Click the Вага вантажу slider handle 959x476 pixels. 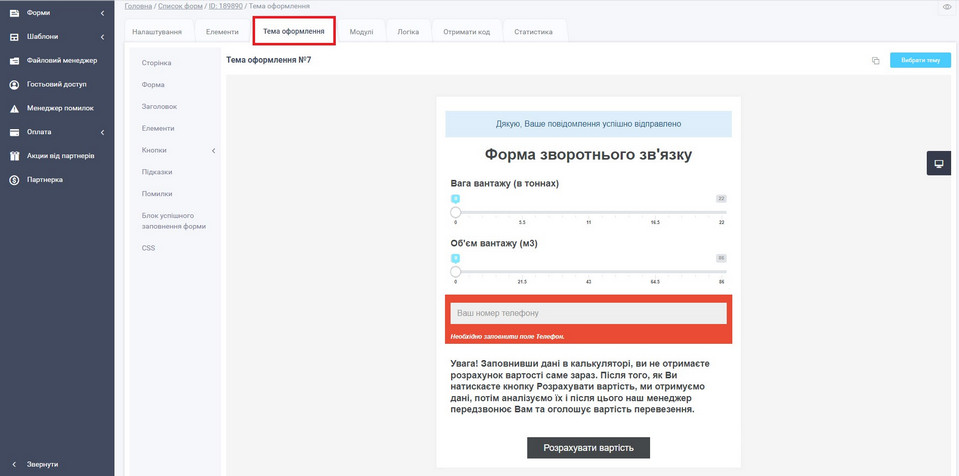coord(455,213)
